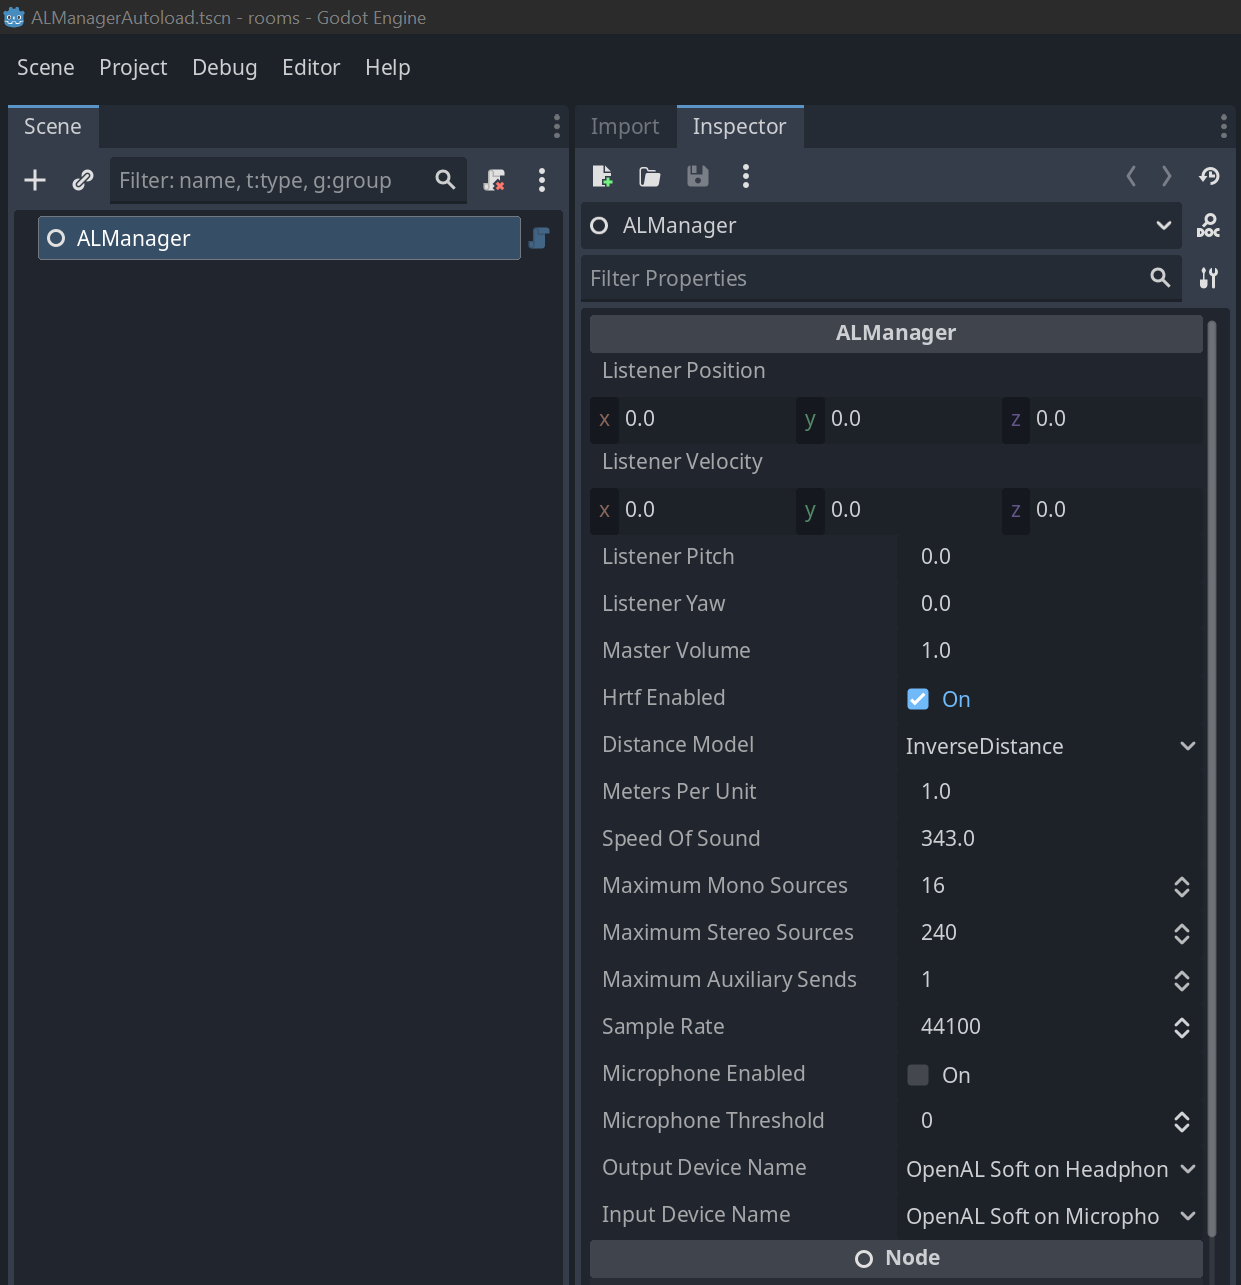Viewport: 1241px width, 1285px height.
Task: Open the Output Device Name dropdown
Action: [1050, 1169]
